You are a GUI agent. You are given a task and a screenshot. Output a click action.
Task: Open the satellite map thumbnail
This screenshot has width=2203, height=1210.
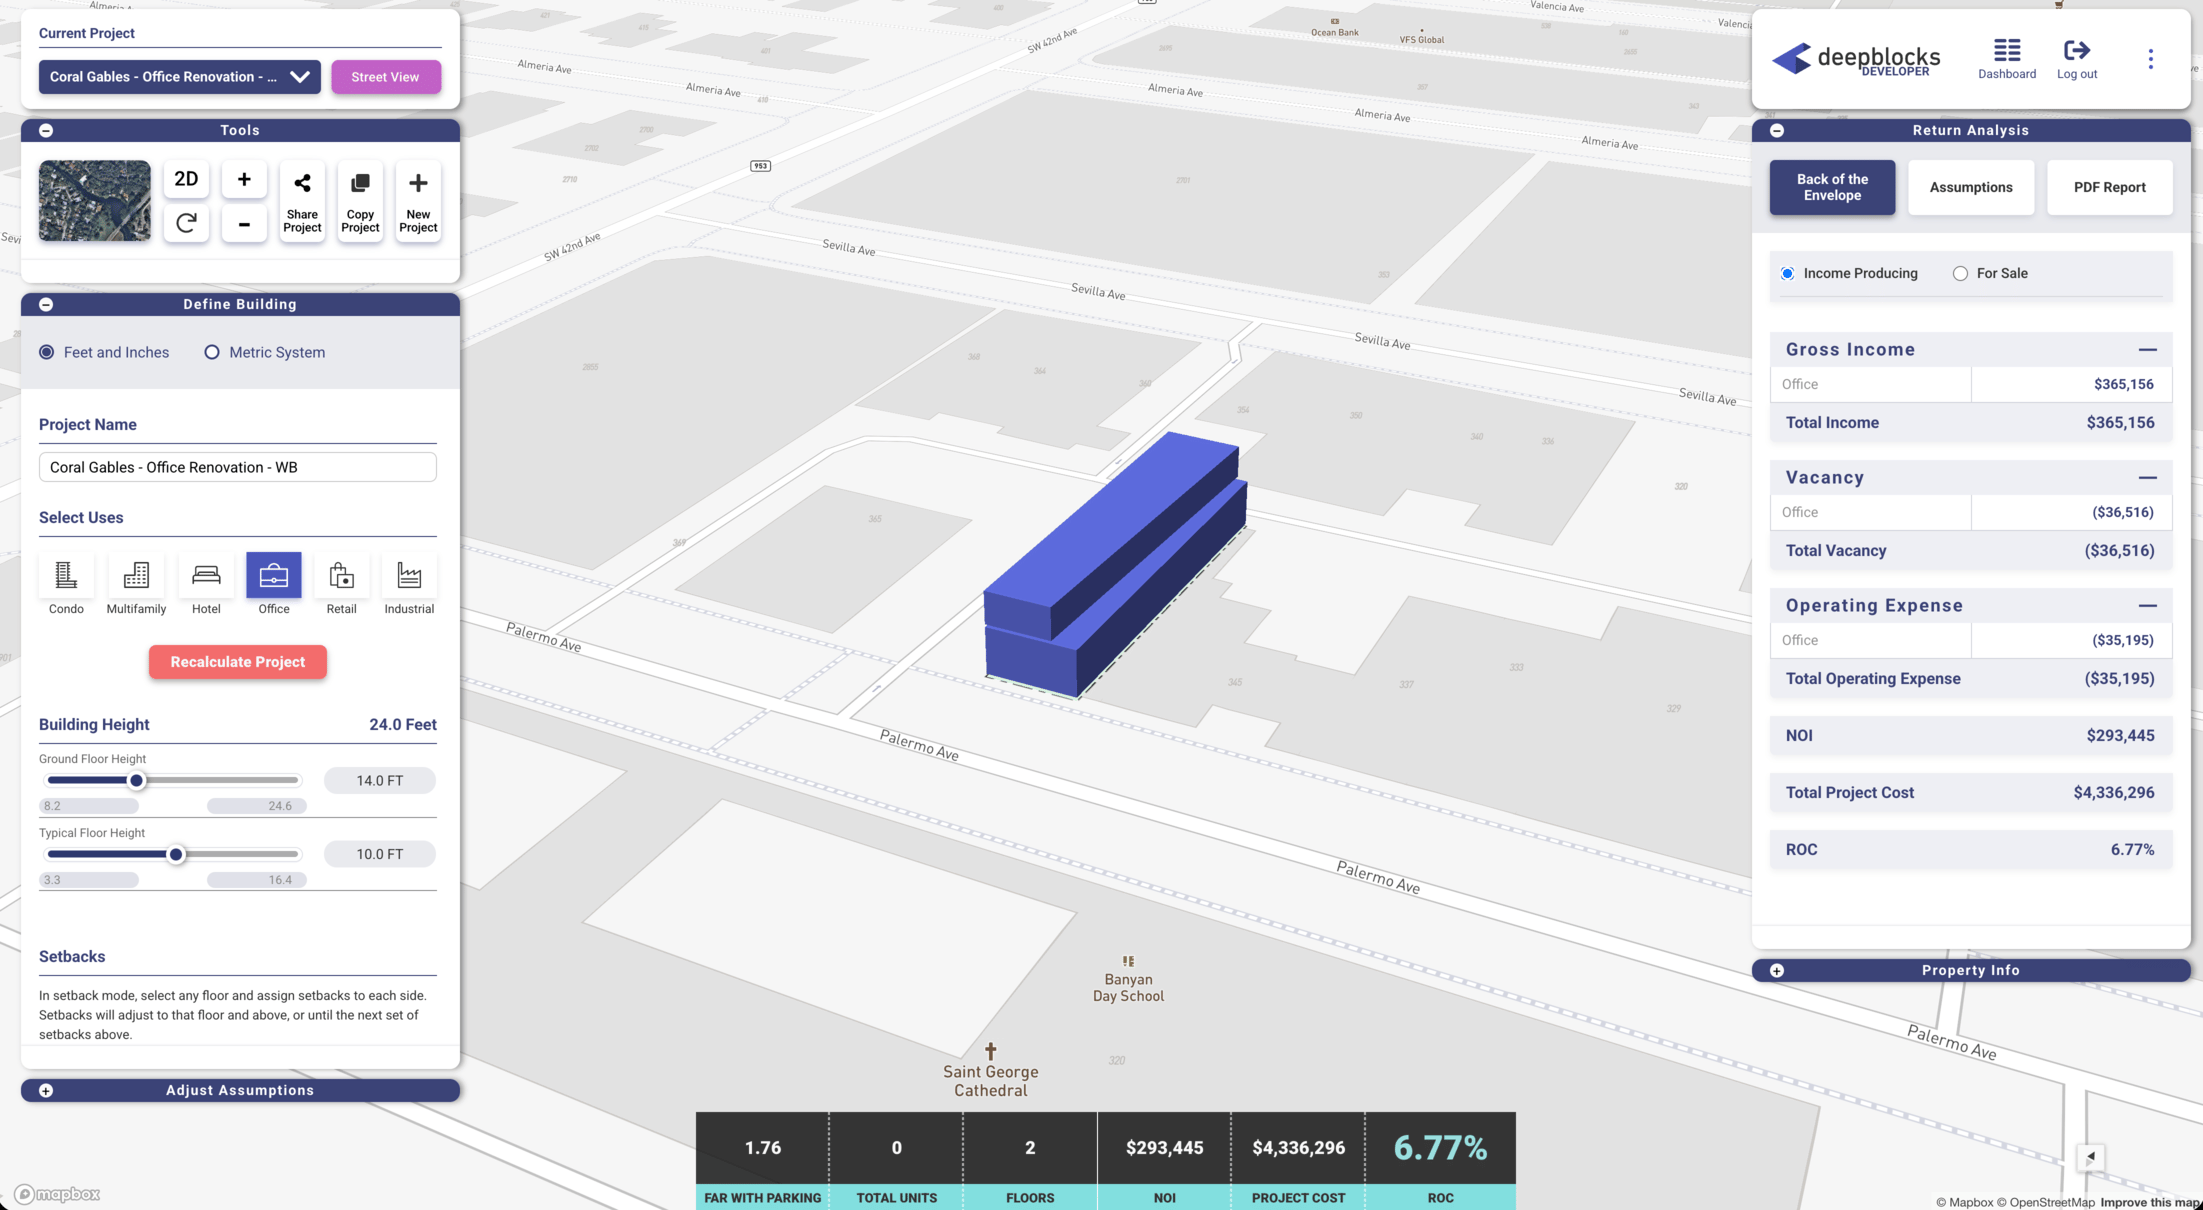[x=95, y=201]
